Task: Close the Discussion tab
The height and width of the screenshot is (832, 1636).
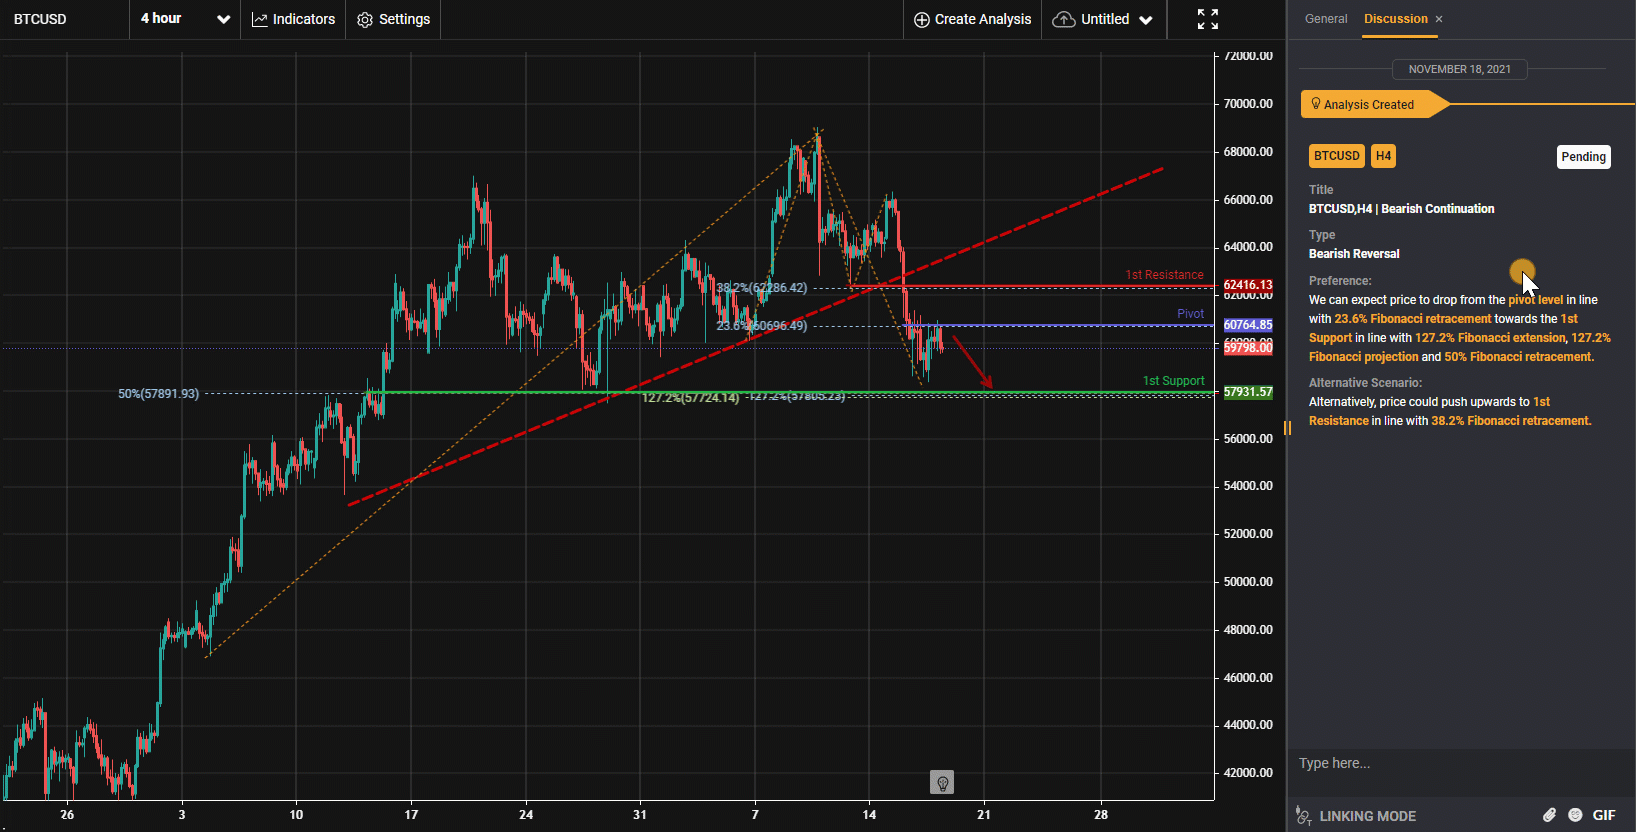Action: click(1439, 19)
